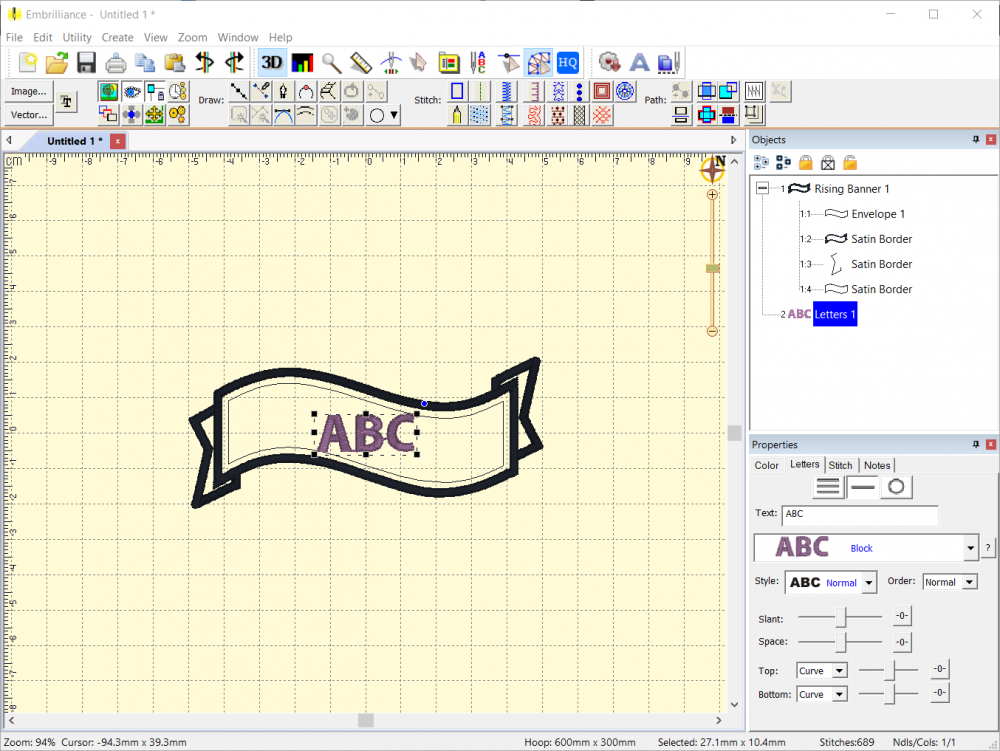1000x751 pixels.
Task: Select the Redo arrow icon
Action: tap(236, 62)
